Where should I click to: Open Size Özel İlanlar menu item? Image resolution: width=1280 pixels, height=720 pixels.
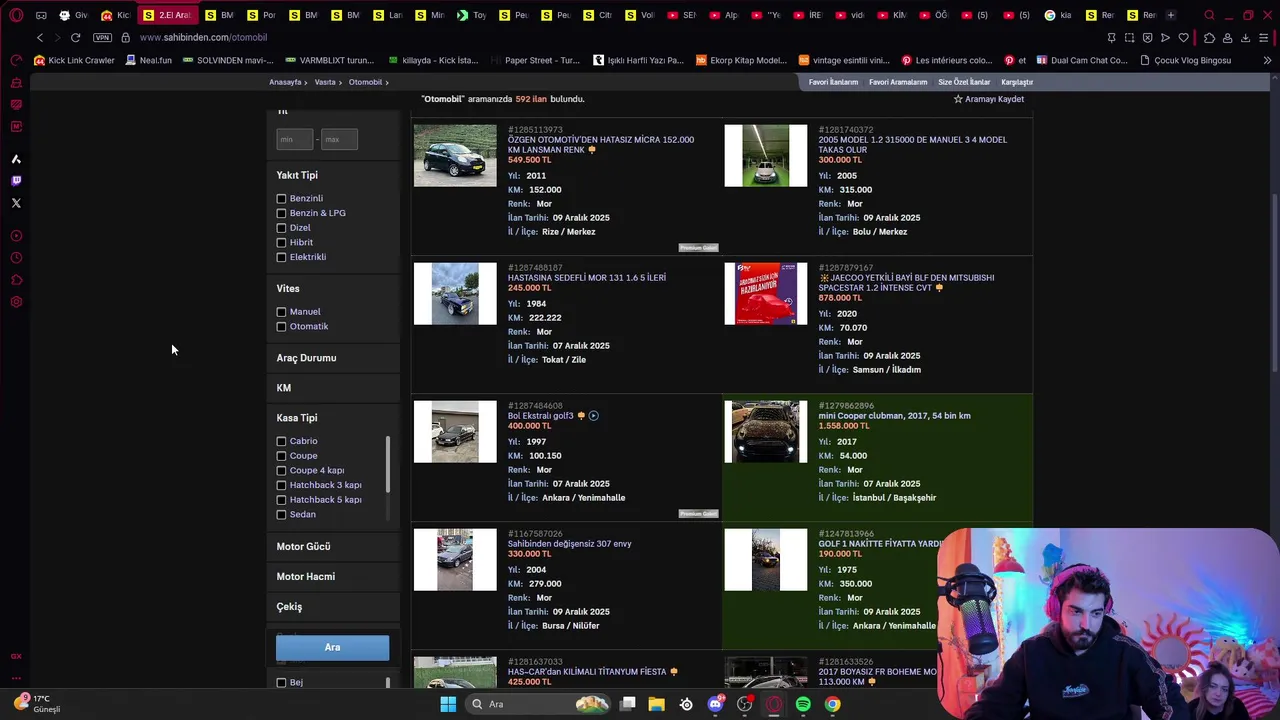pos(964,82)
